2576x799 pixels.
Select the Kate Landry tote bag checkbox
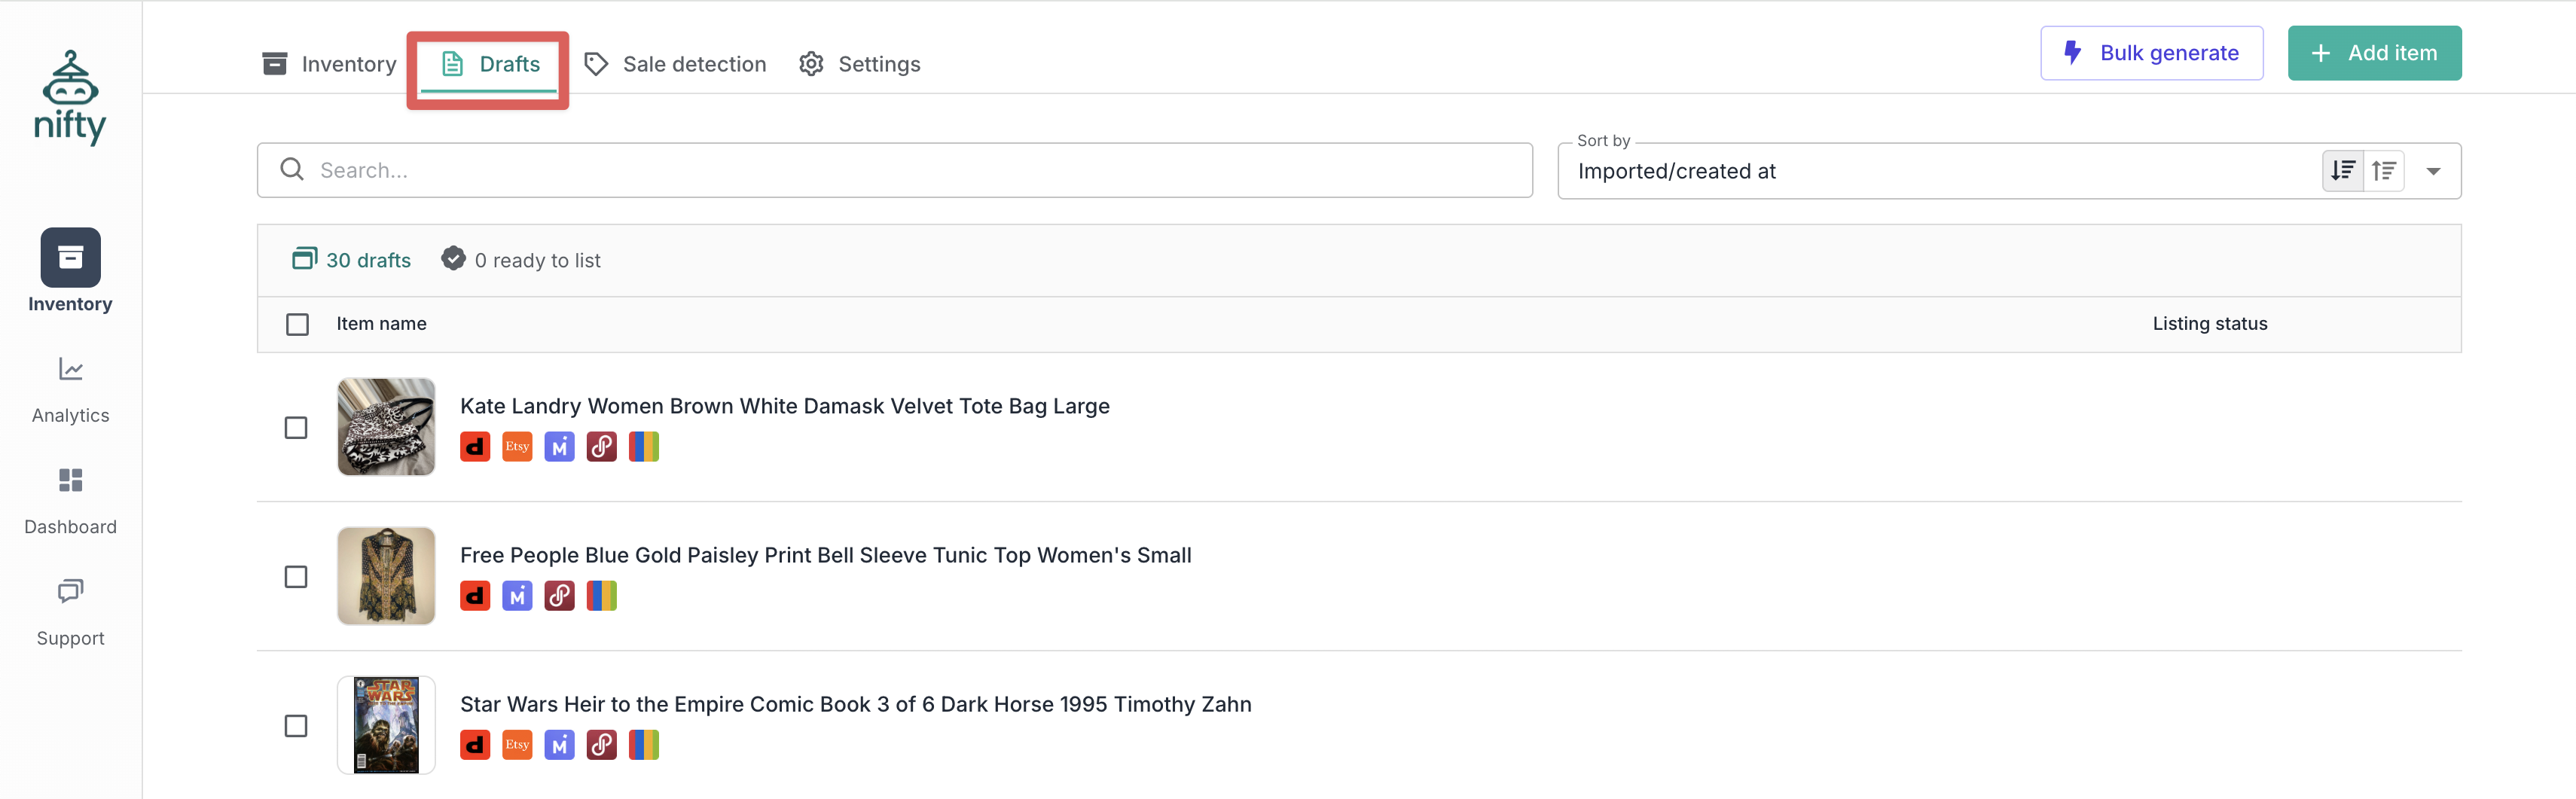click(296, 428)
